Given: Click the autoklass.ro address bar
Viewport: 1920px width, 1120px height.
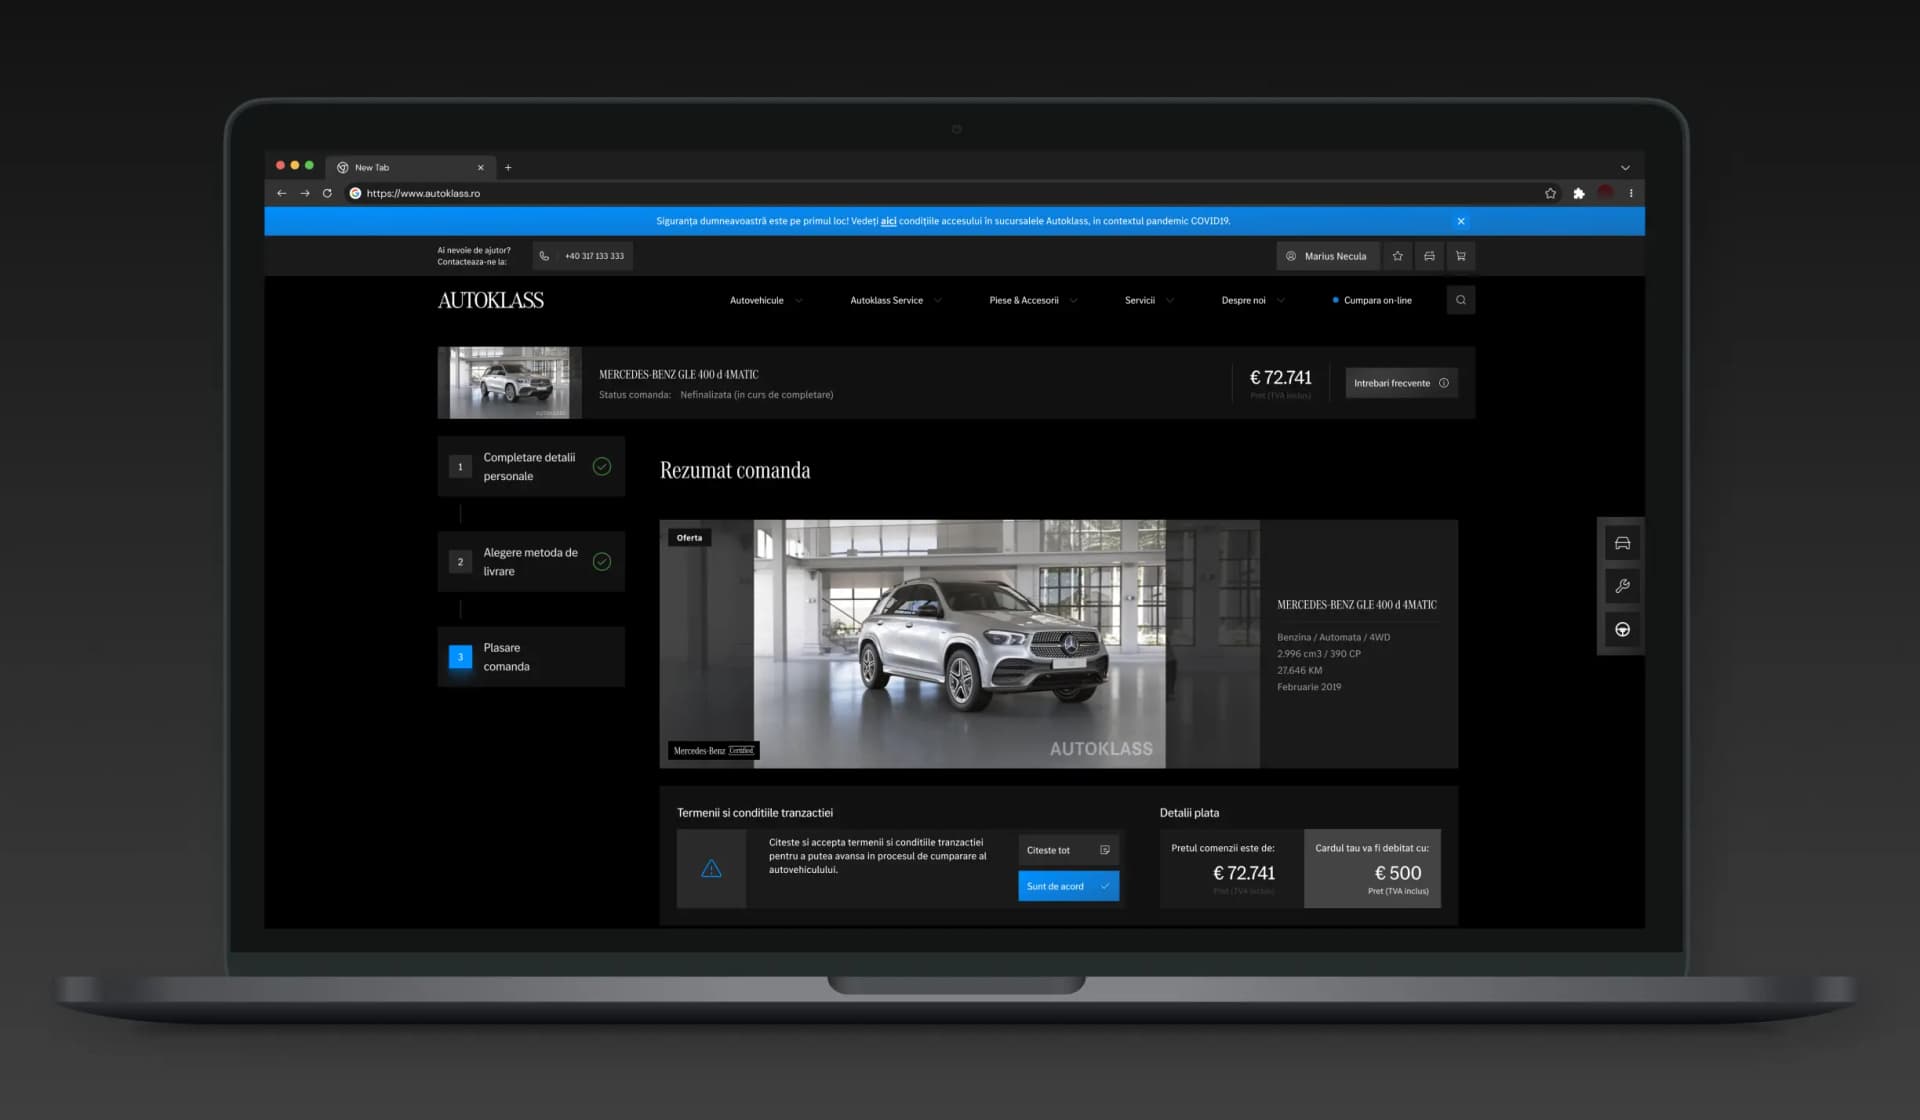Looking at the screenshot, I should click(x=940, y=193).
